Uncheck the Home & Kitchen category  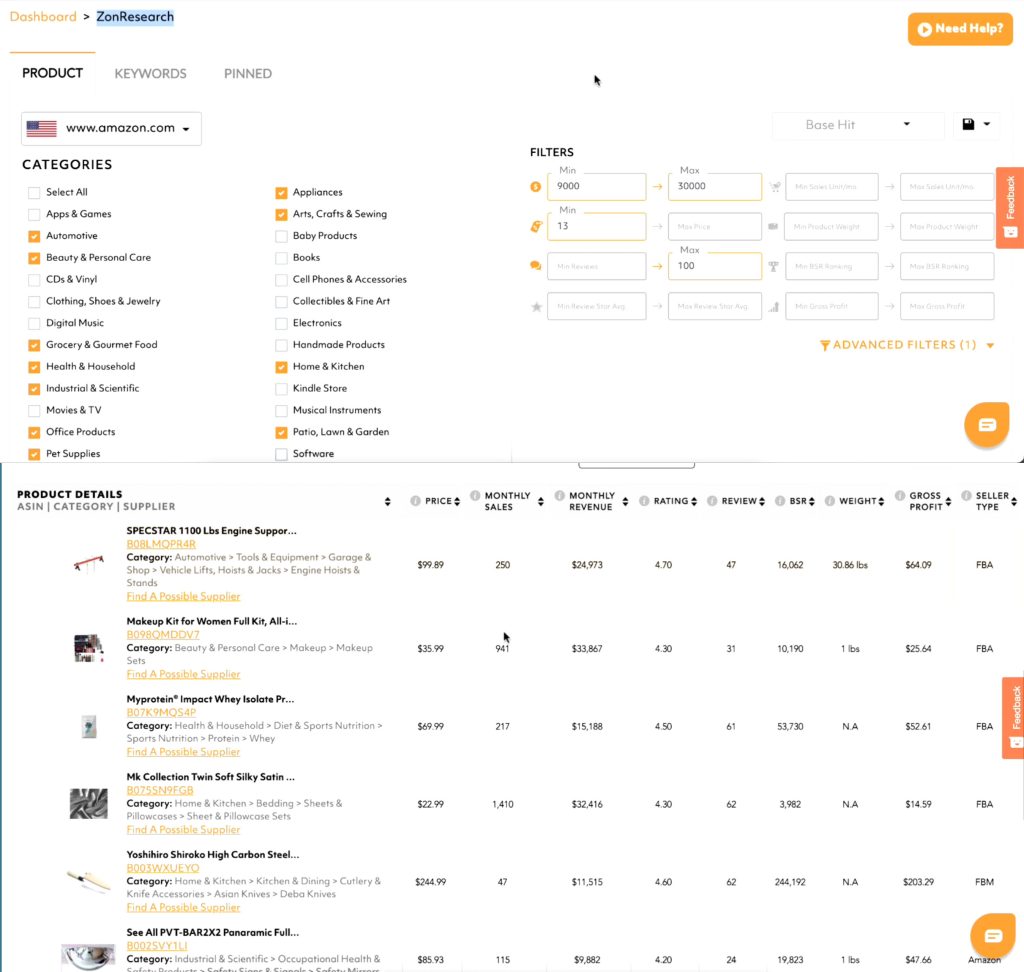pyautogui.click(x=281, y=367)
